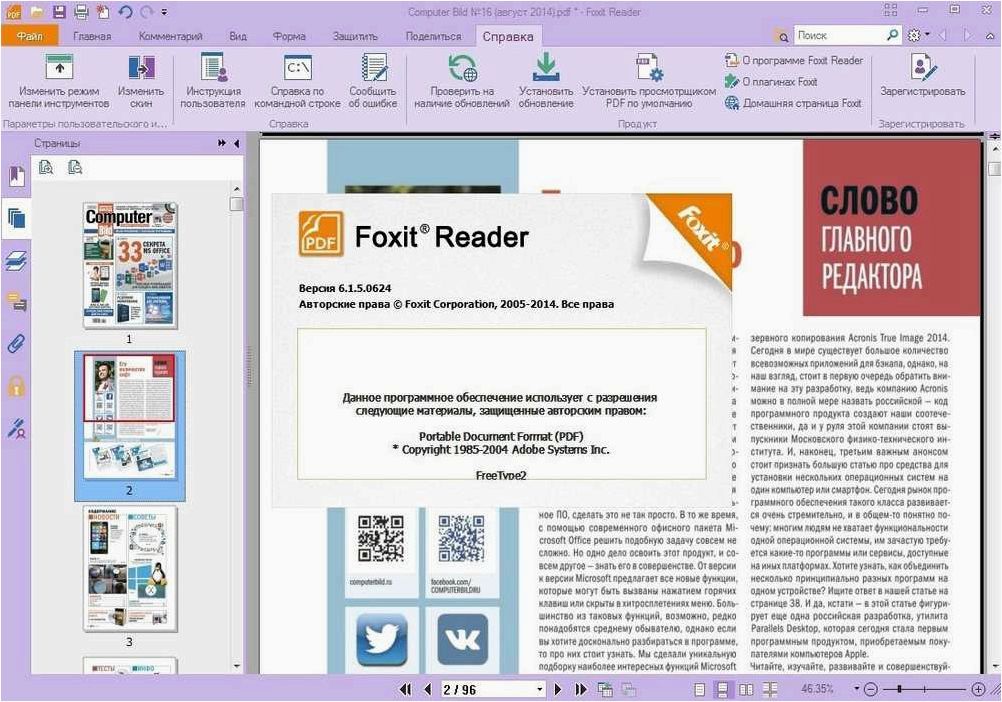This screenshot has width=1002, height=702.
Task: Switch to the Форма ribbon tab
Action: [289, 36]
